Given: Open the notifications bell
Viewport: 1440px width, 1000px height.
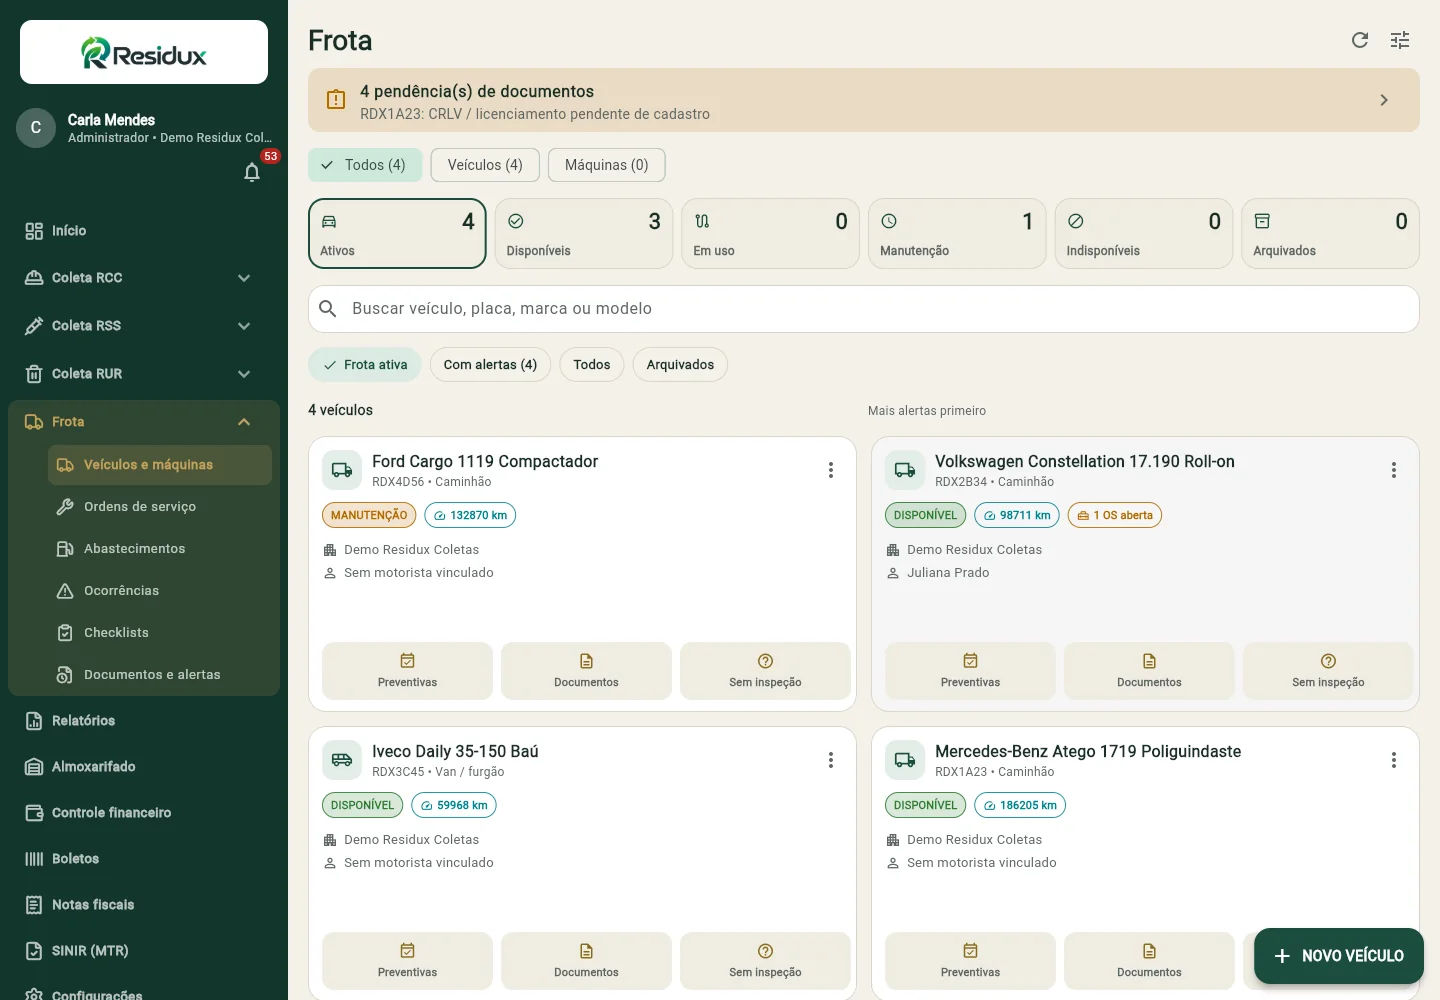Looking at the screenshot, I should click(252, 172).
